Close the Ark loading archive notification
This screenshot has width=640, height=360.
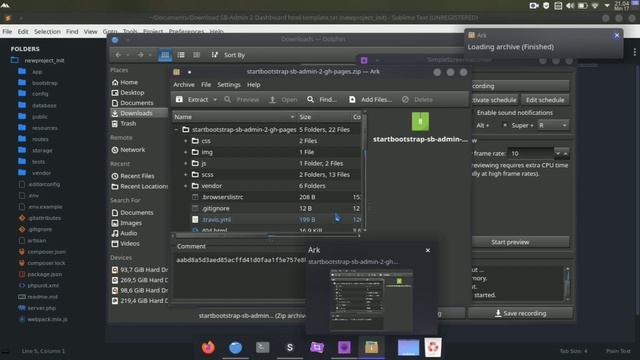click(x=617, y=36)
